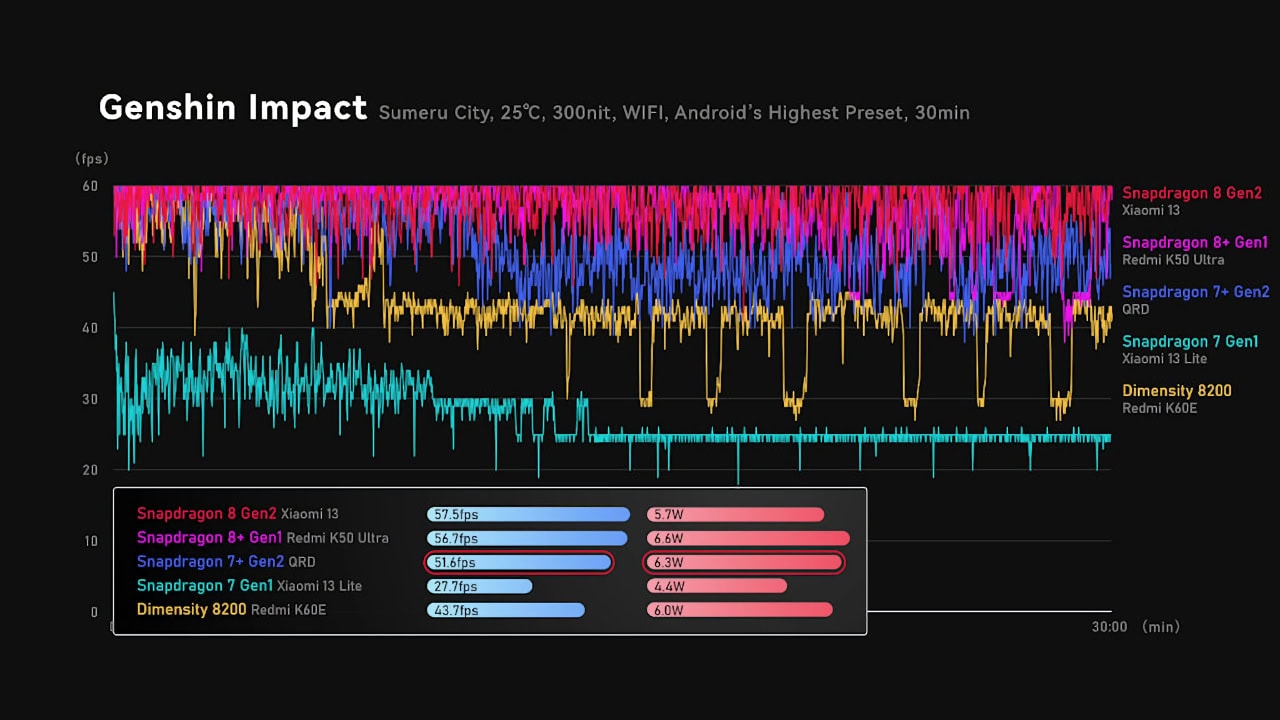Click the 43.7fps blue bar
1280x720 pixels.
pos(506,611)
